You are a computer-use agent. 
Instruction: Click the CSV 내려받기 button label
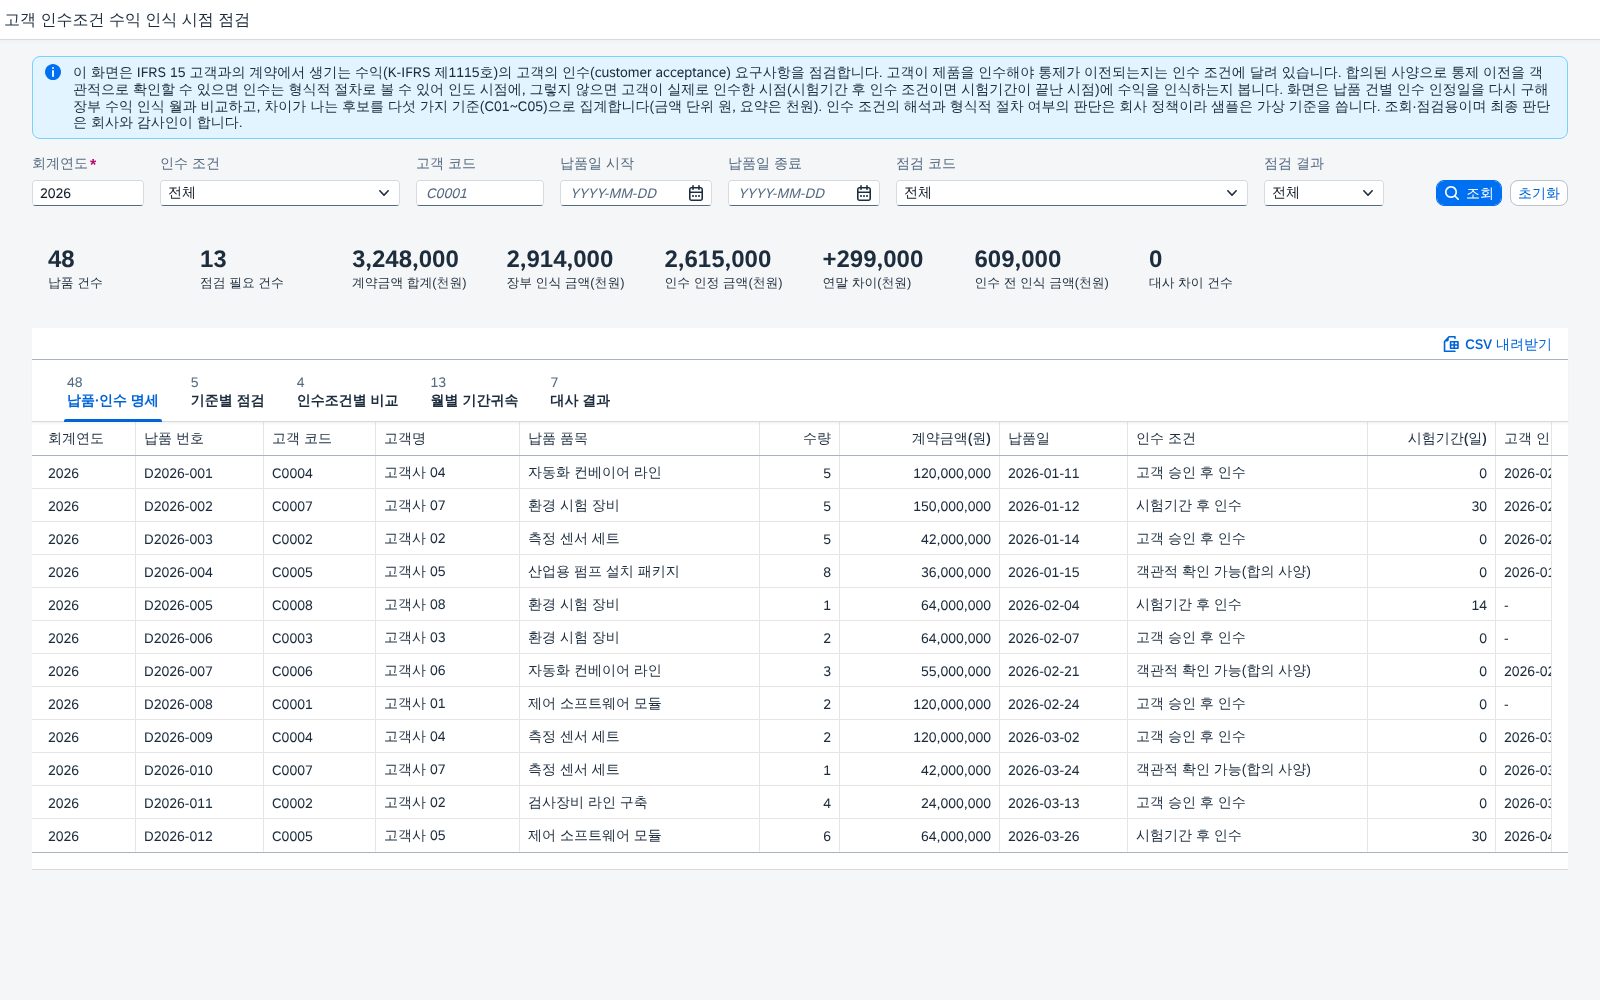[x=1508, y=344]
